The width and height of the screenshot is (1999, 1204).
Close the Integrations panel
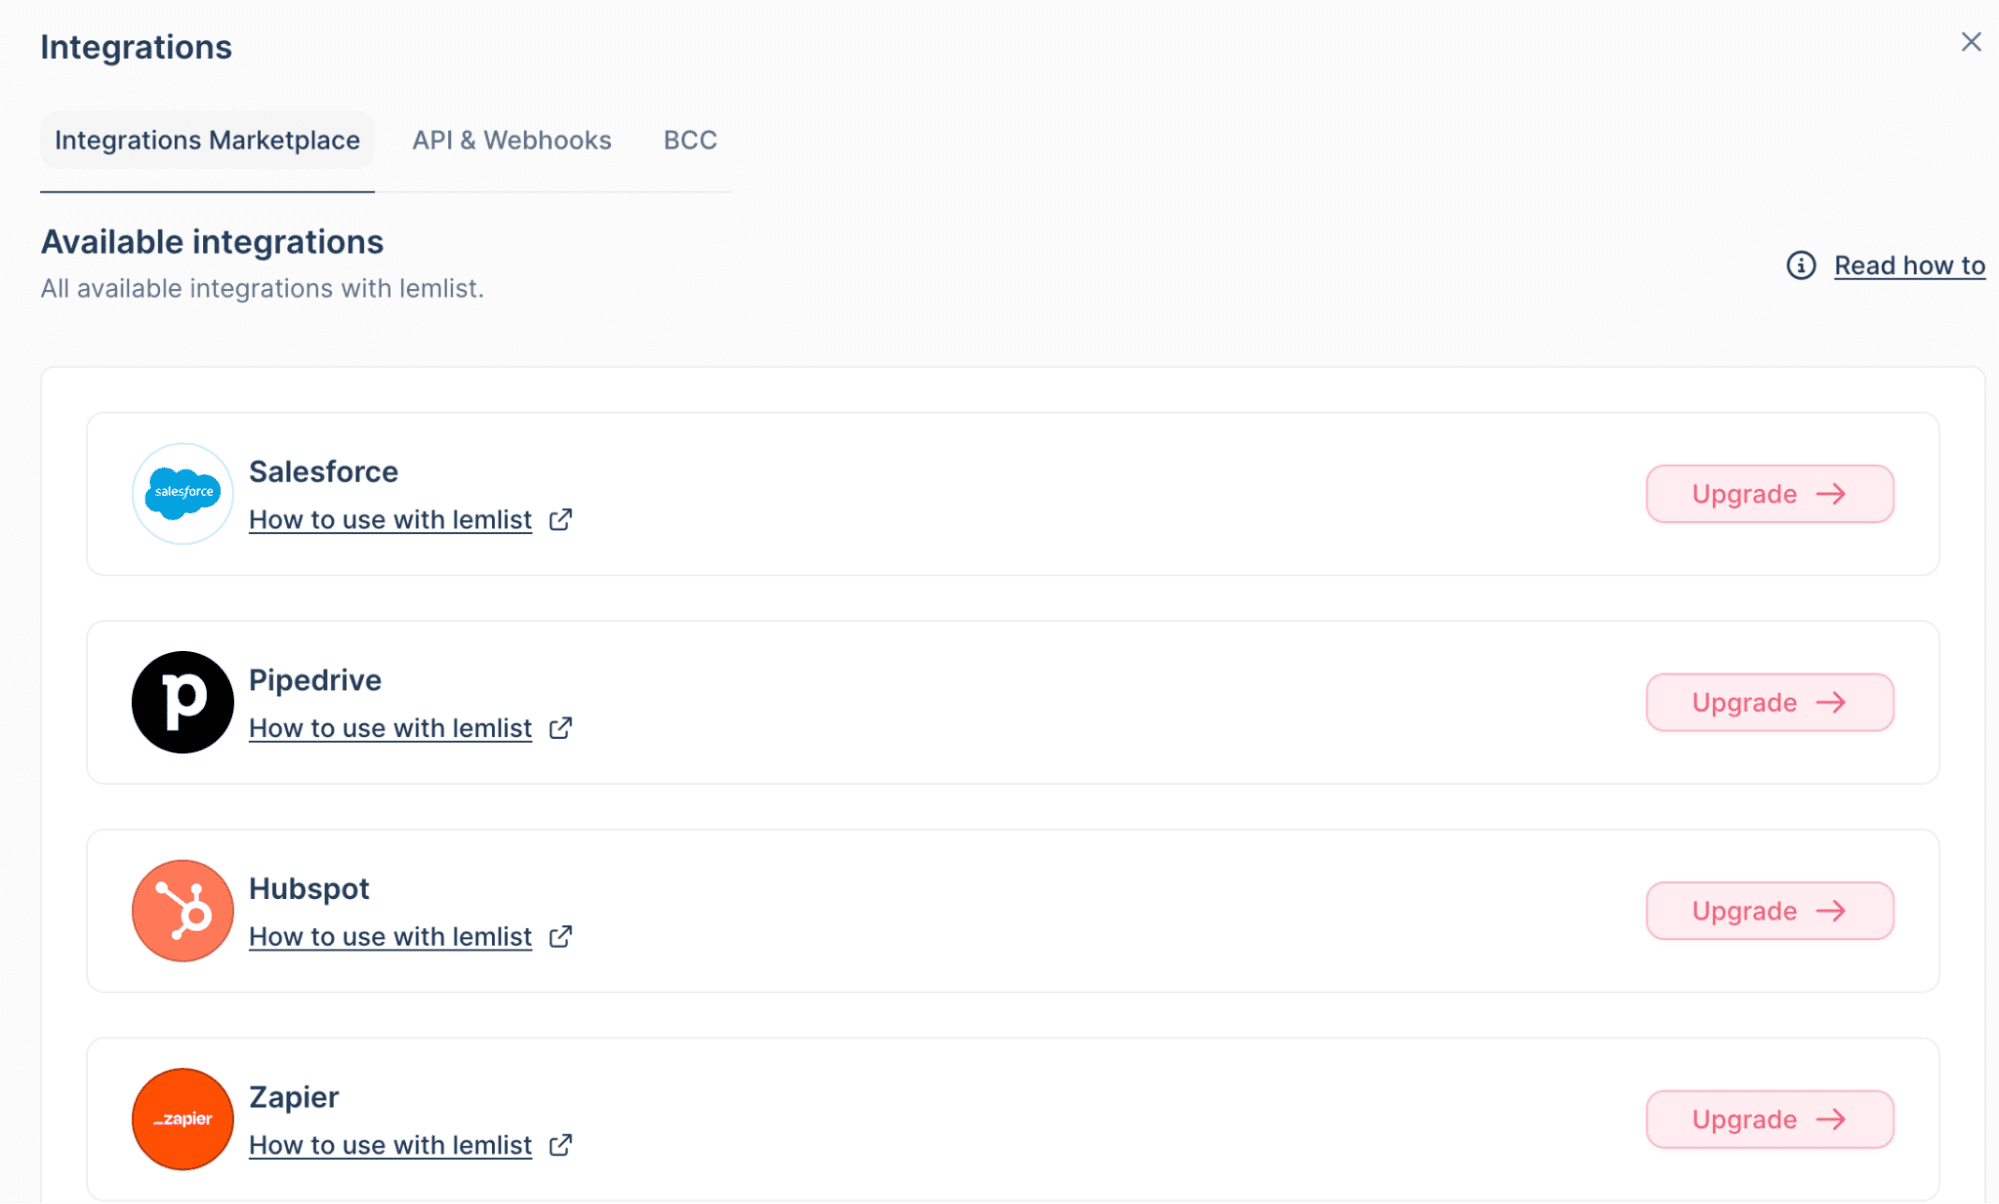[1970, 42]
